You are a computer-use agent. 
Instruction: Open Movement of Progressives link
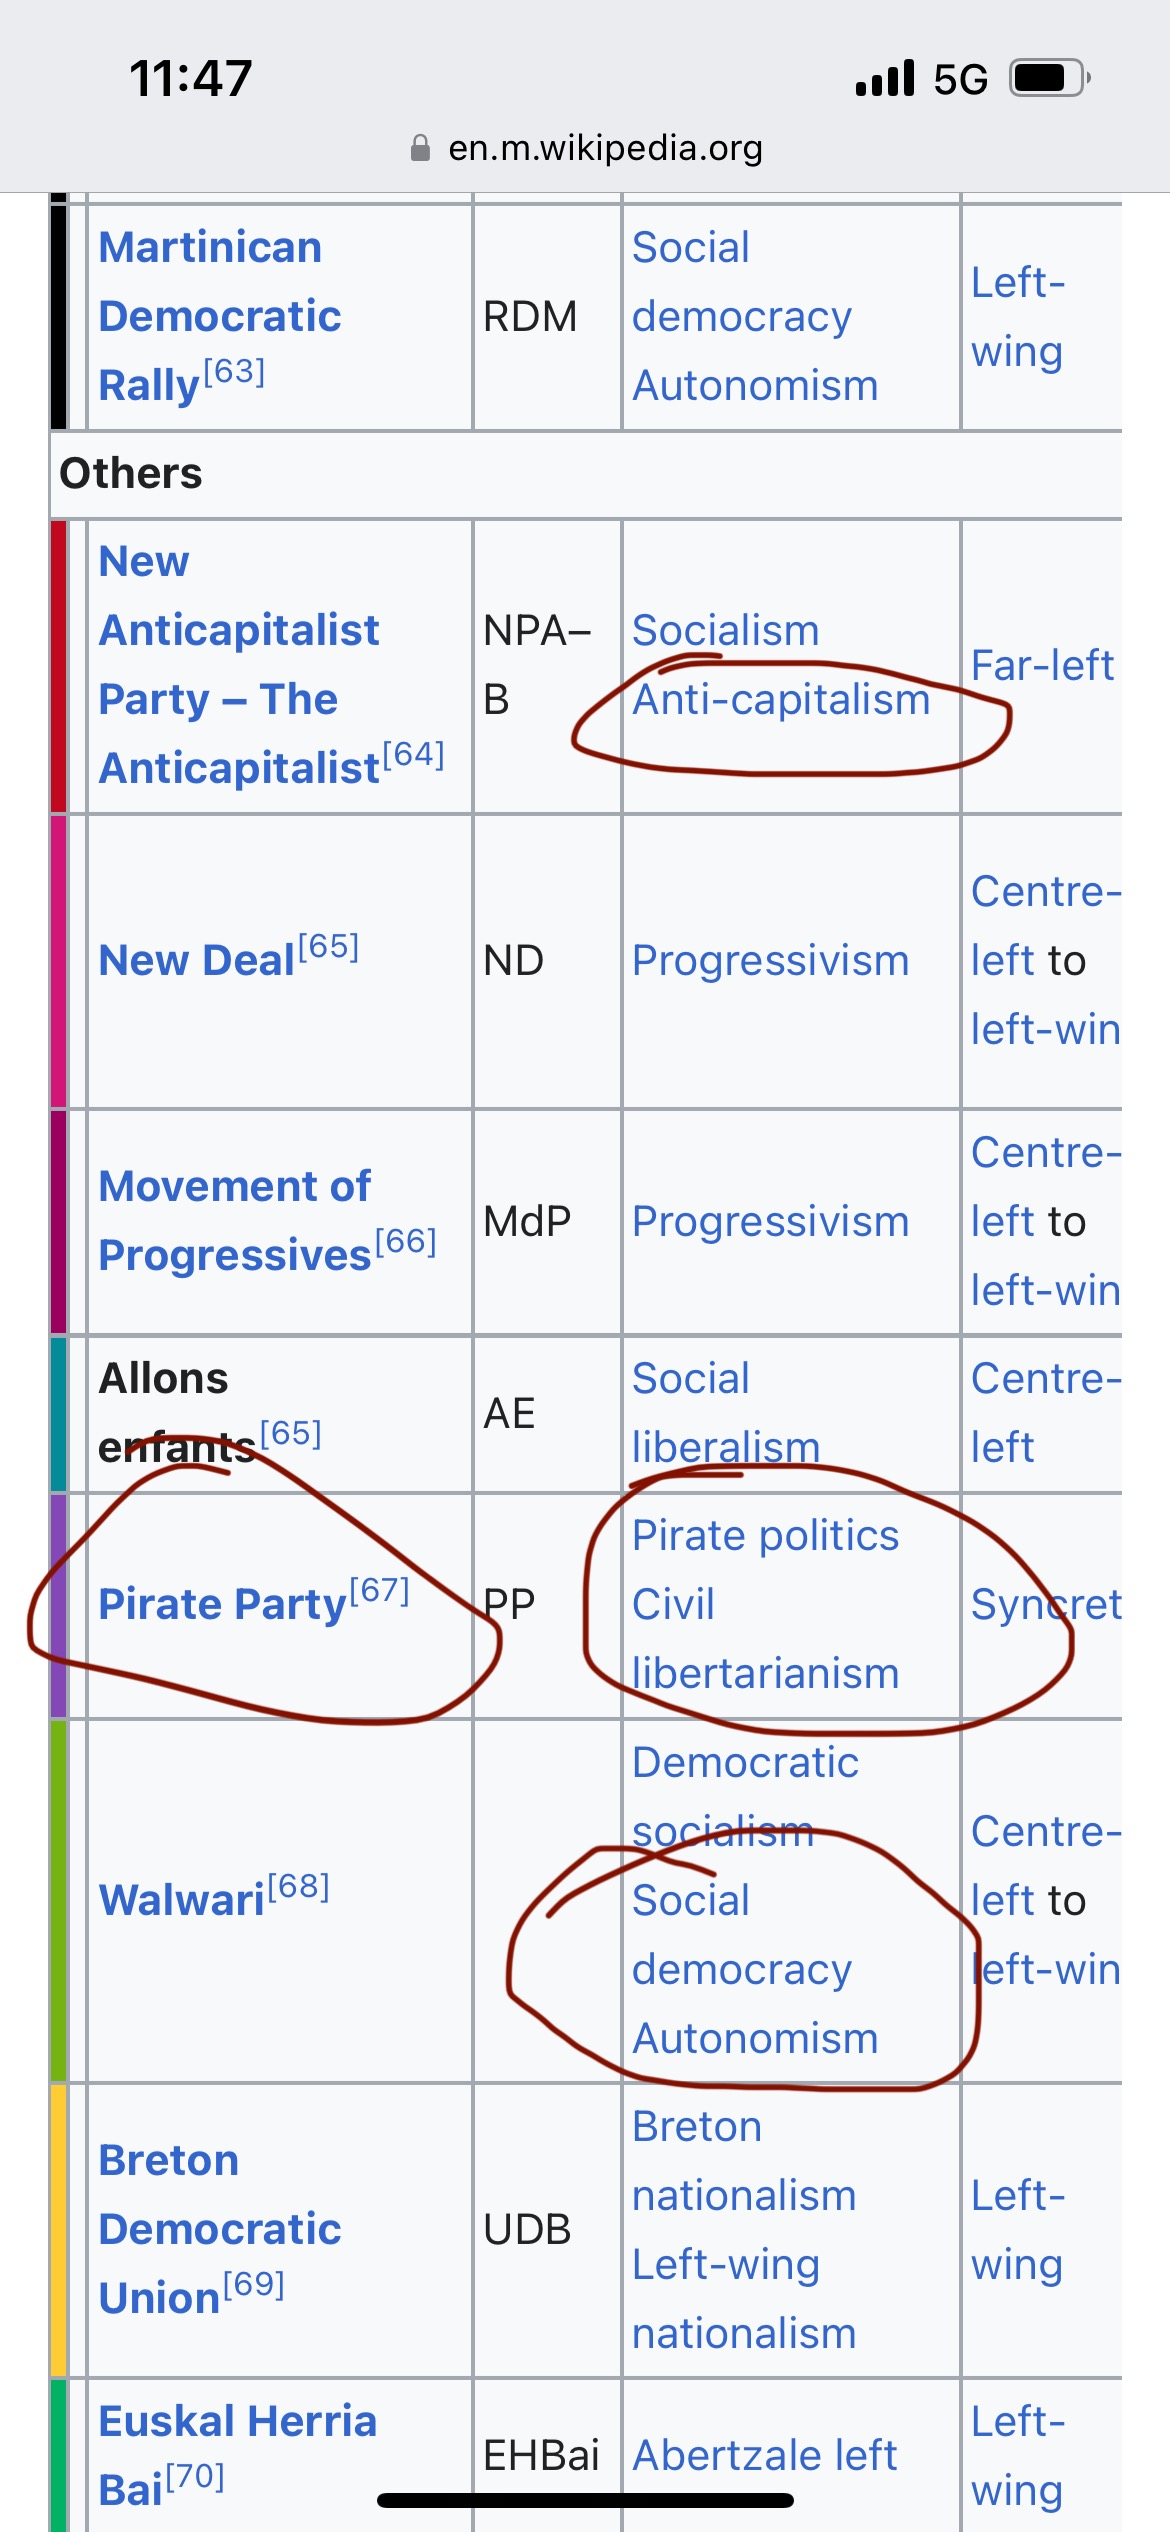tap(235, 1220)
